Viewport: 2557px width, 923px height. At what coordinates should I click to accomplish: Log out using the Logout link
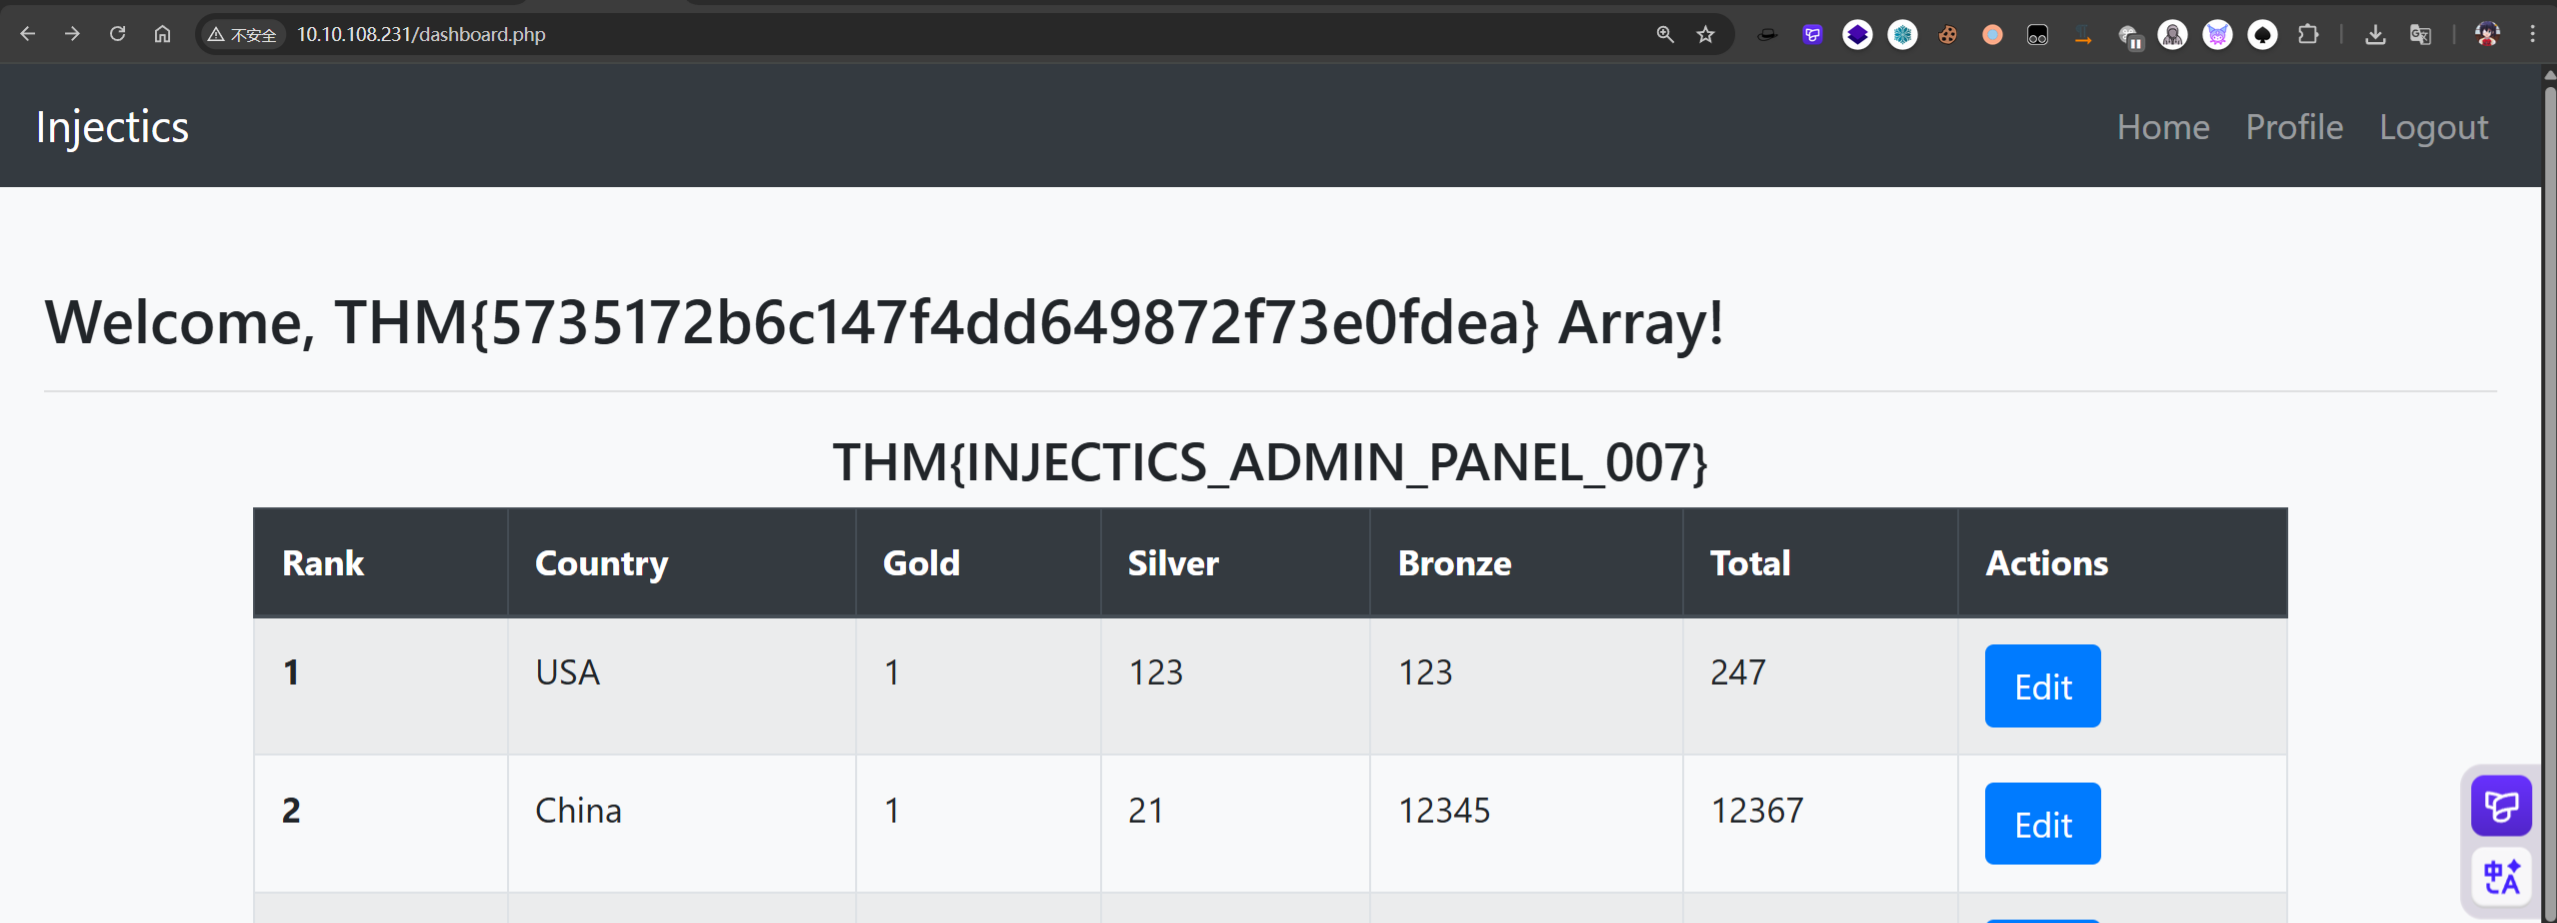click(x=2433, y=127)
